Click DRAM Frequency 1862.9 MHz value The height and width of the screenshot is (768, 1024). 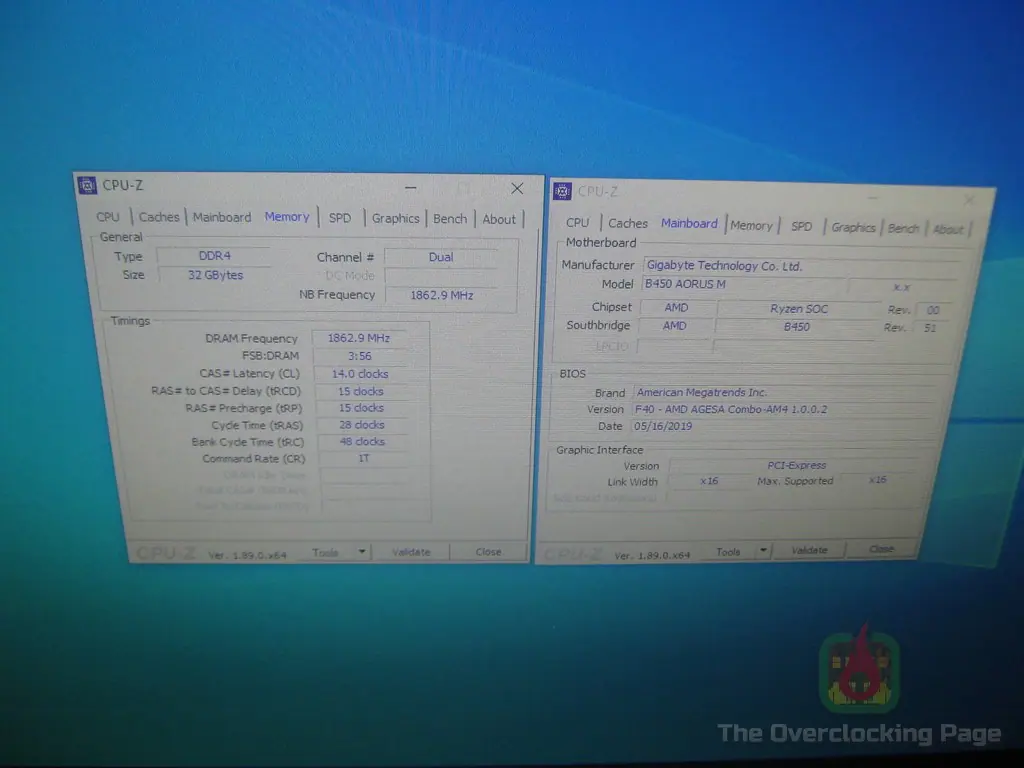(x=359, y=338)
